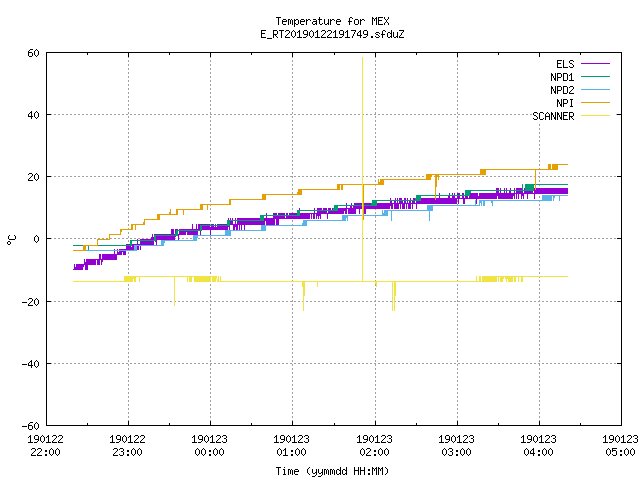Click the 'Temperature for MEX' chart title
Viewport: 640px width, 480px height.
click(332, 21)
